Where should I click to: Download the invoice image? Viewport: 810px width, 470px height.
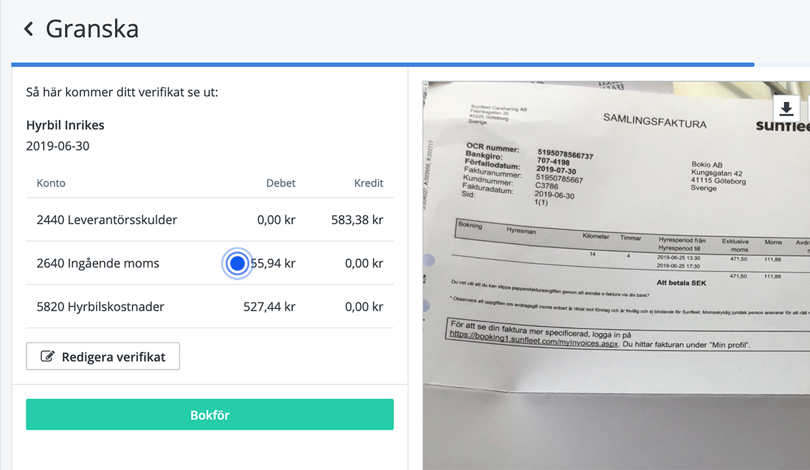pos(787,110)
